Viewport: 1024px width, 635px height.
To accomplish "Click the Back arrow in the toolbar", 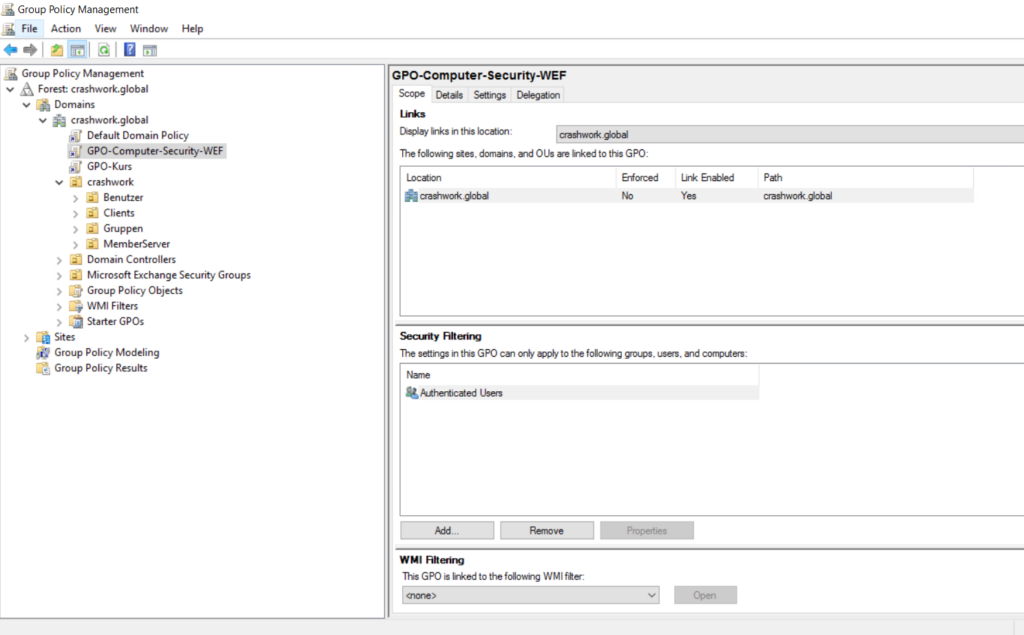I will pyautogui.click(x=10, y=50).
